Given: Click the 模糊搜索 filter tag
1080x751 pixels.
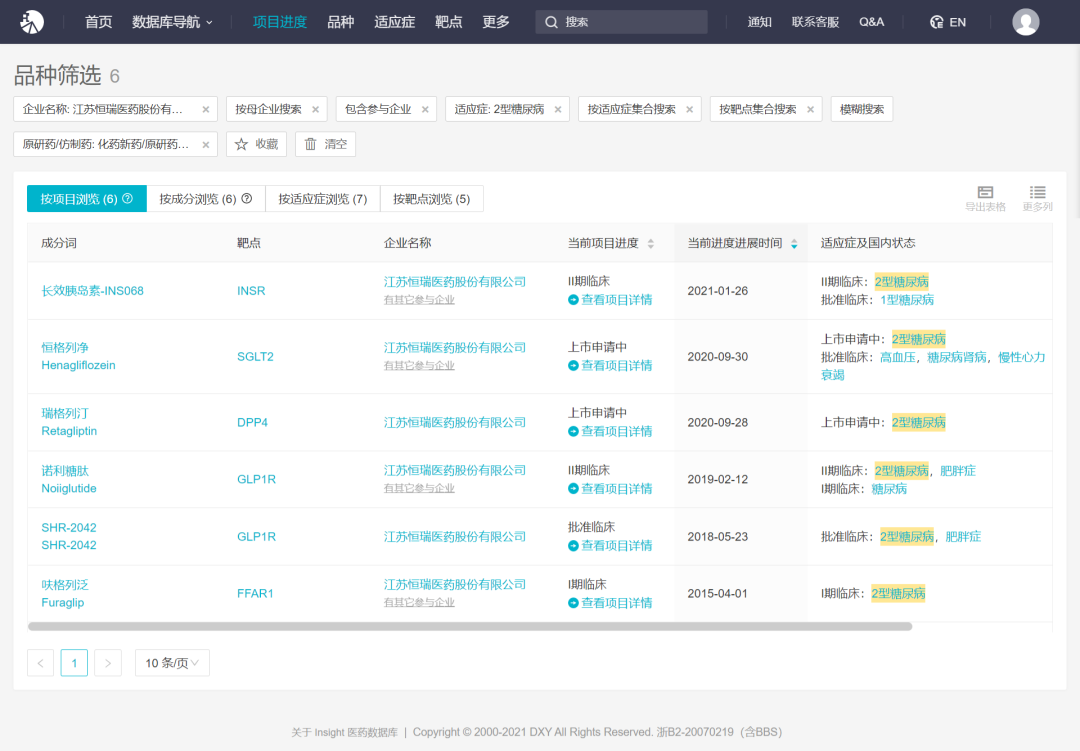Looking at the screenshot, I should 862,109.
